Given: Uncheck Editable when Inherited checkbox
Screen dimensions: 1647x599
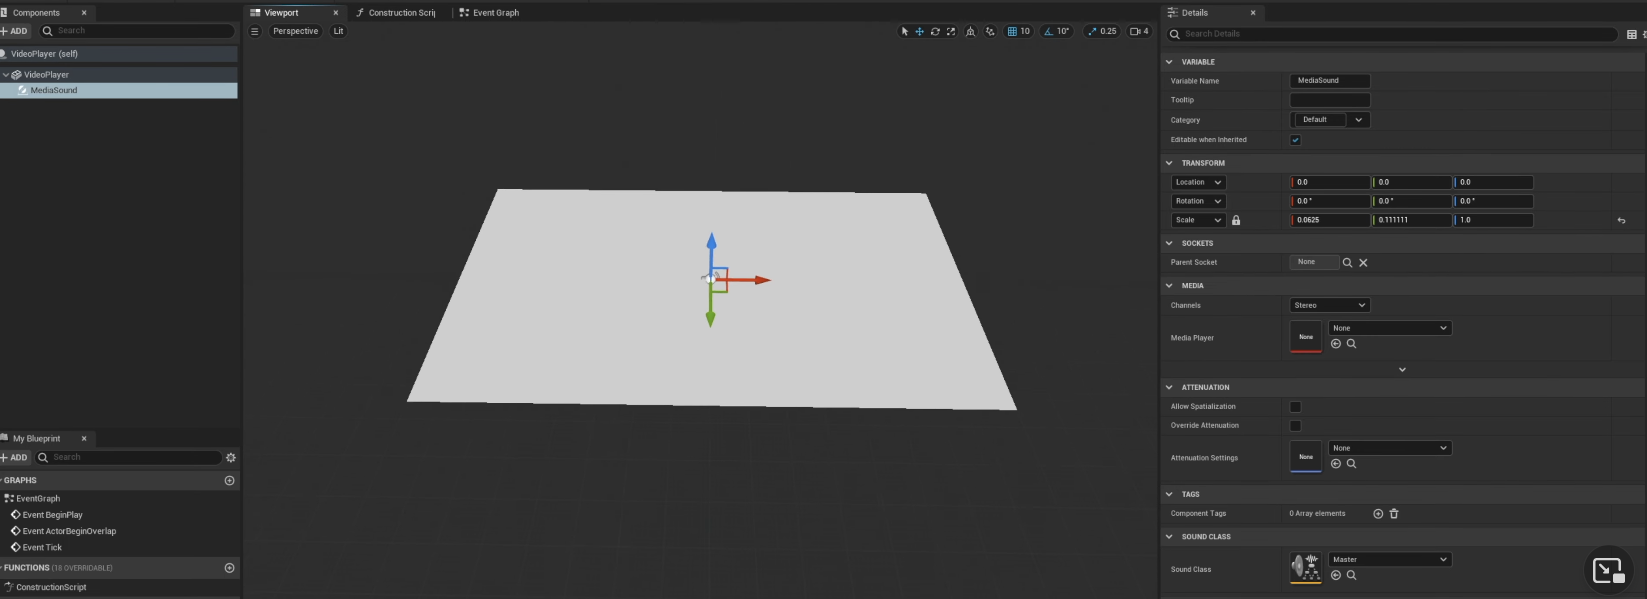Looking at the screenshot, I should point(1295,140).
